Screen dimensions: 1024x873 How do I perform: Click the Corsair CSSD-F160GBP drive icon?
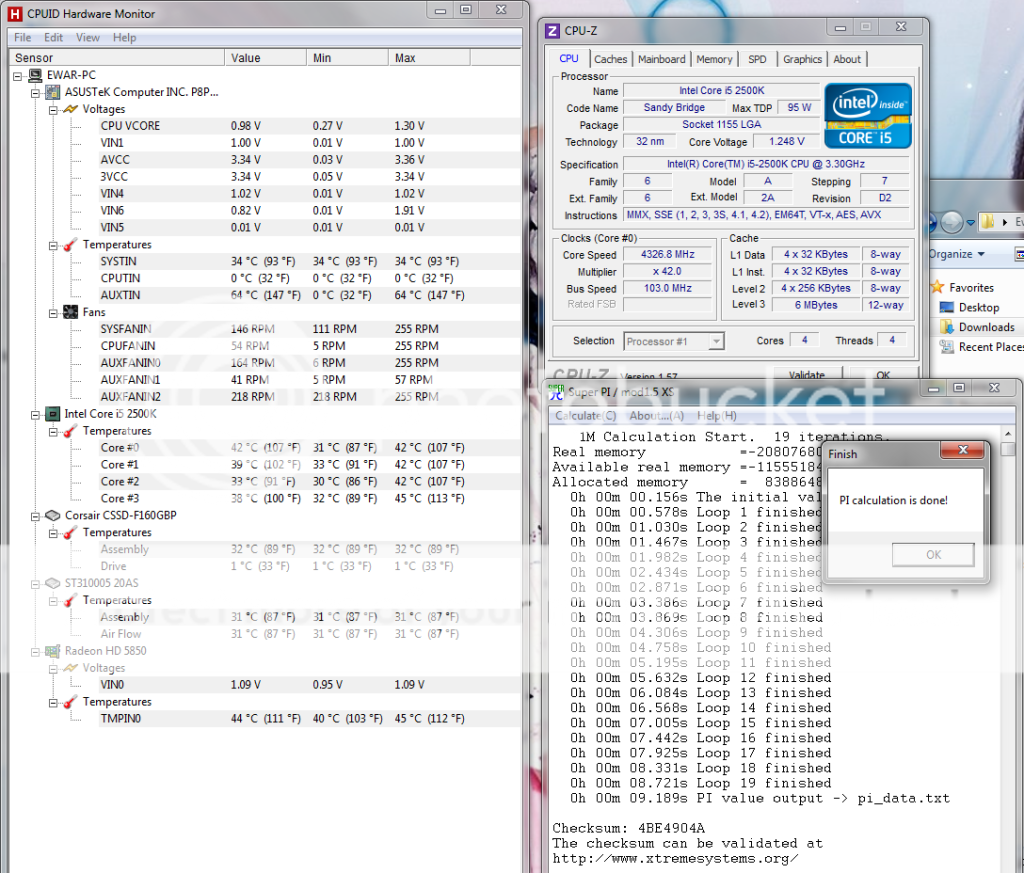52,516
